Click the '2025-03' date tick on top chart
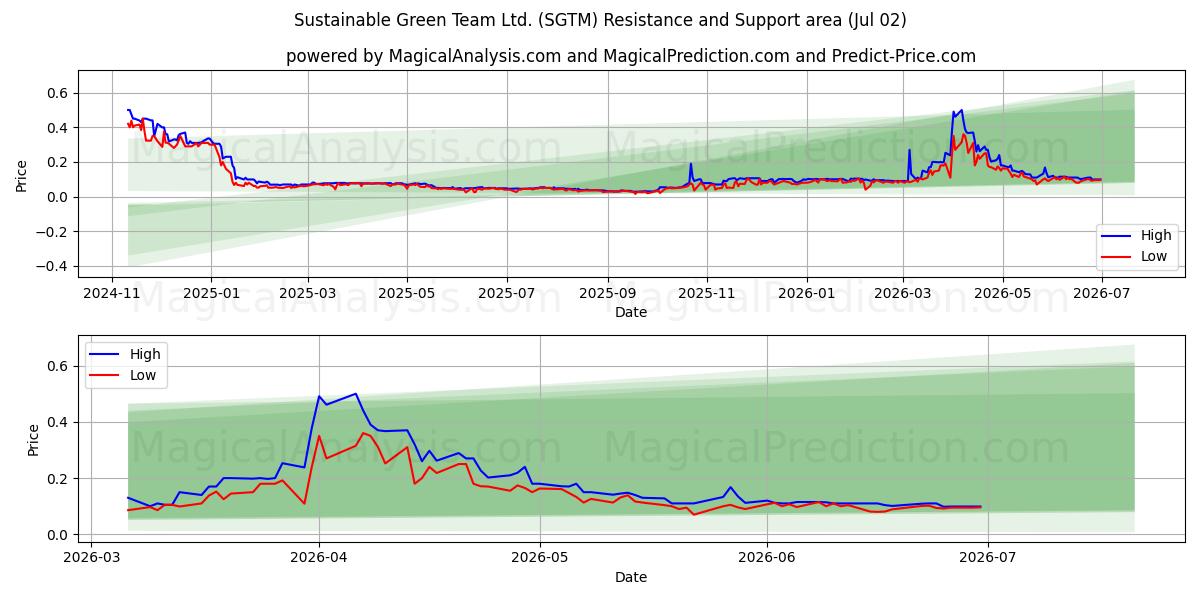 click(x=307, y=293)
